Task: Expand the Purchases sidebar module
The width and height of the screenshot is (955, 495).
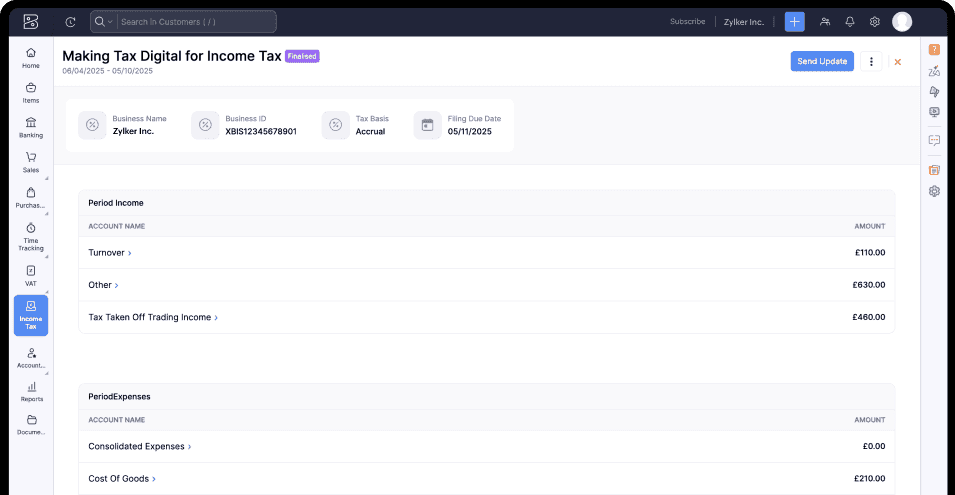Action: (x=31, y=198)
